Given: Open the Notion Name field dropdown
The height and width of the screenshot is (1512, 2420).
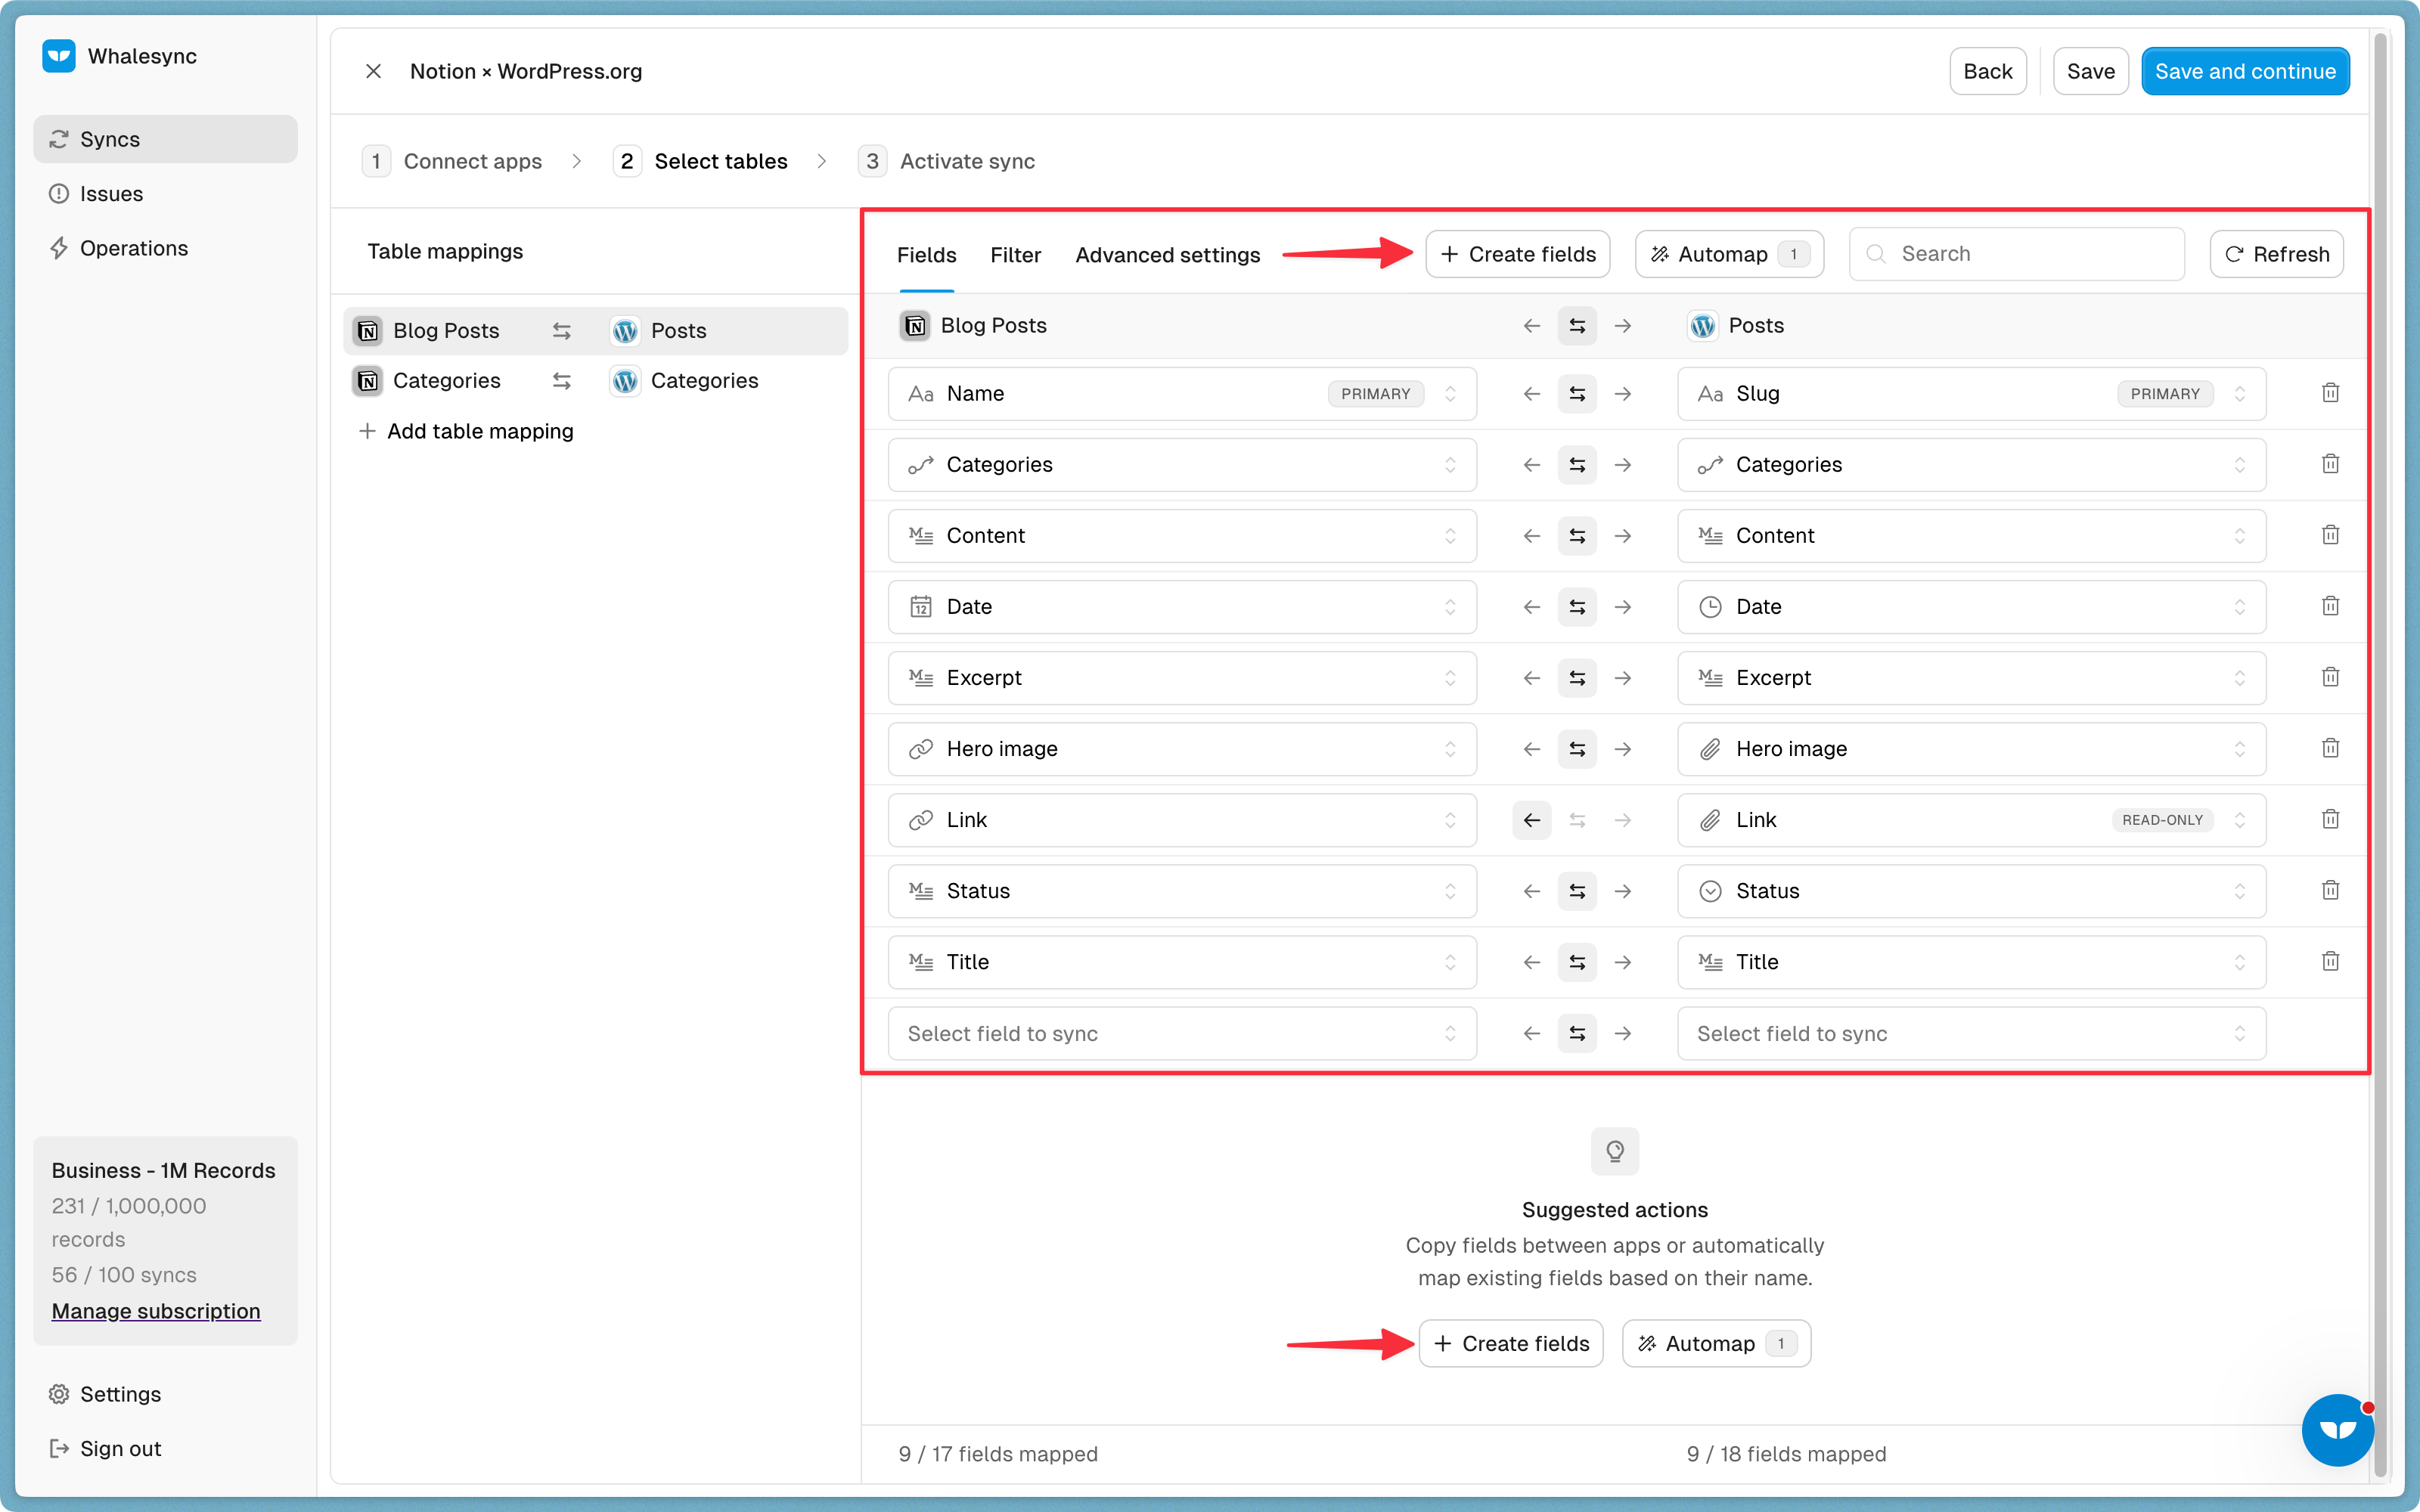Looking at the screenshot, I should 1182,394.
